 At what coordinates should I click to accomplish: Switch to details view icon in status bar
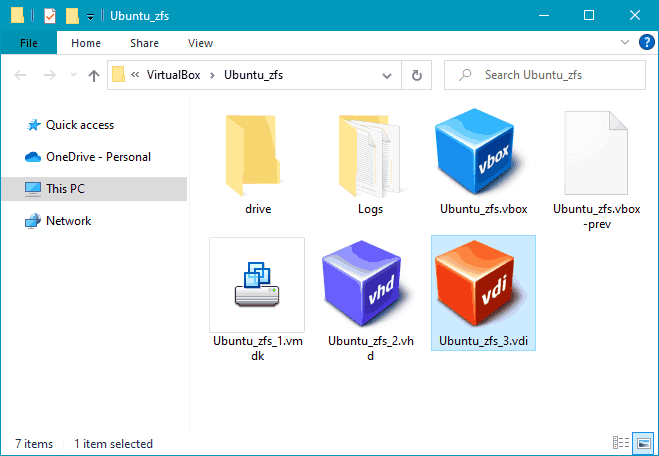pos(621,443)
